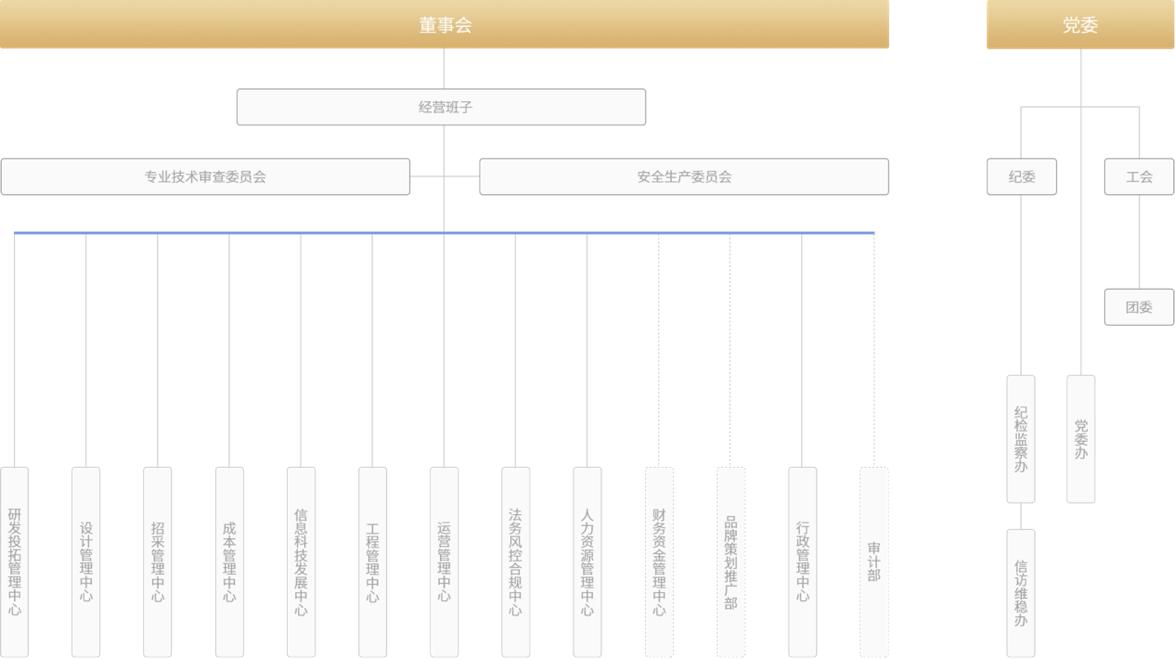Select the dashed 品牌策划推广部 box
1175x659 pixels.
tap(731, 561)
